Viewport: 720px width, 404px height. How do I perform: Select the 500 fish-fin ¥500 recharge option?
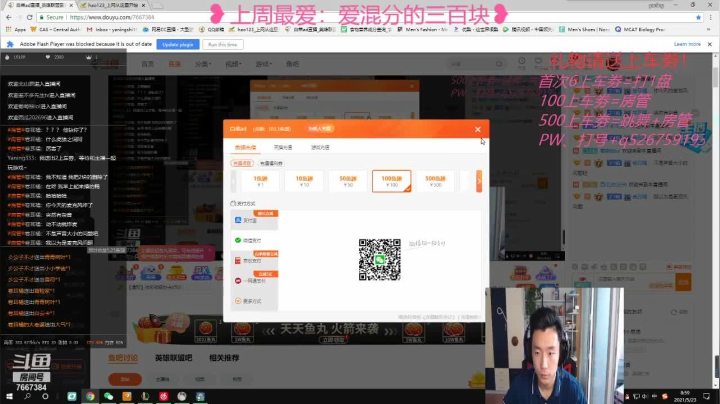(x=435, y=181)
